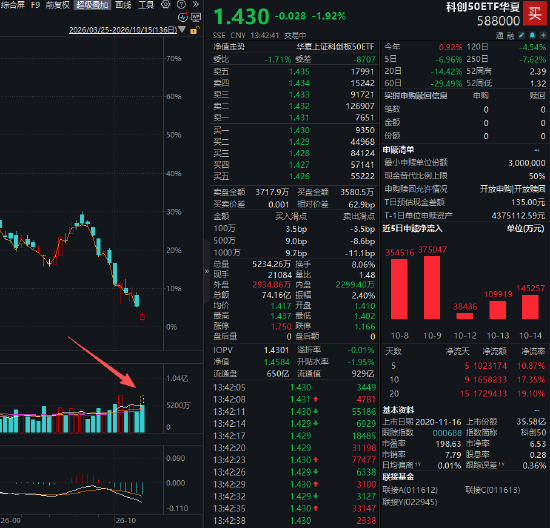This screenshot has height=528, width=550.
Task: Click the 10-12 net inflow bar 38436
Action: 465,316
